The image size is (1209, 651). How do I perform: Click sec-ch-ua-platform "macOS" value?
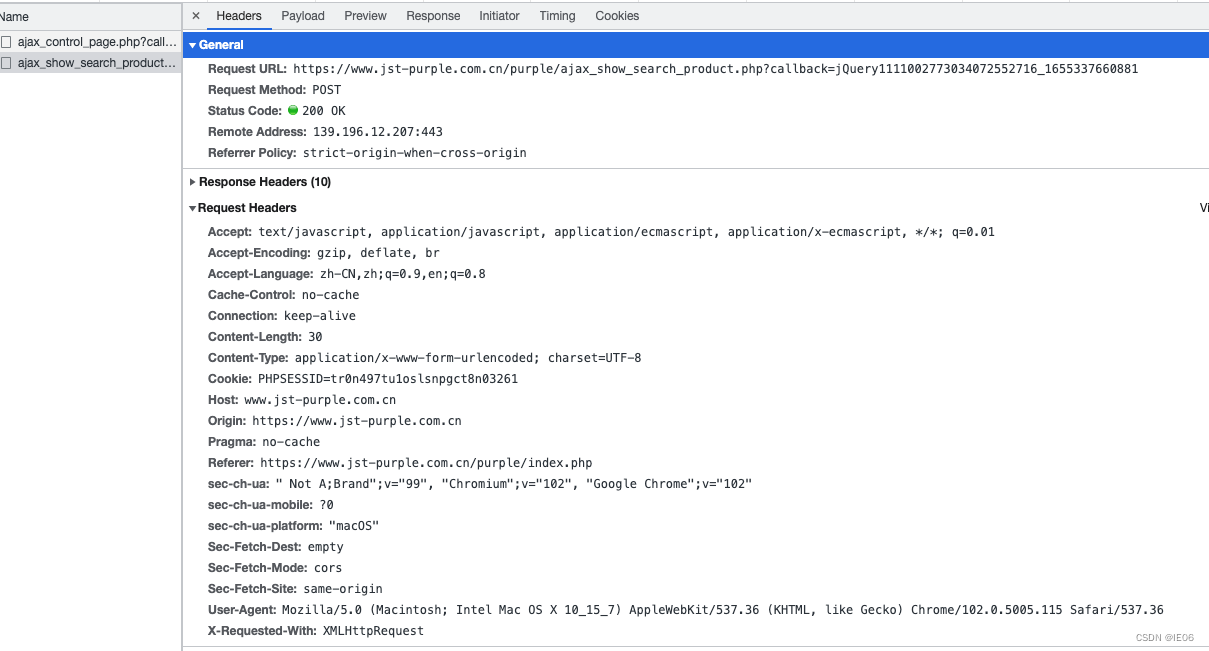point(354,526)
